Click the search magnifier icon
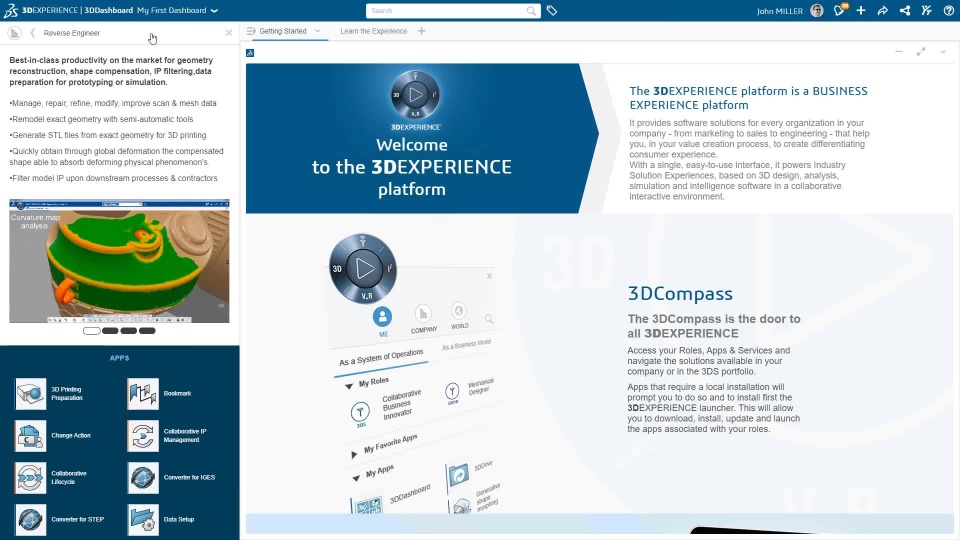The image size is (960, 540). tap(531, 10)
